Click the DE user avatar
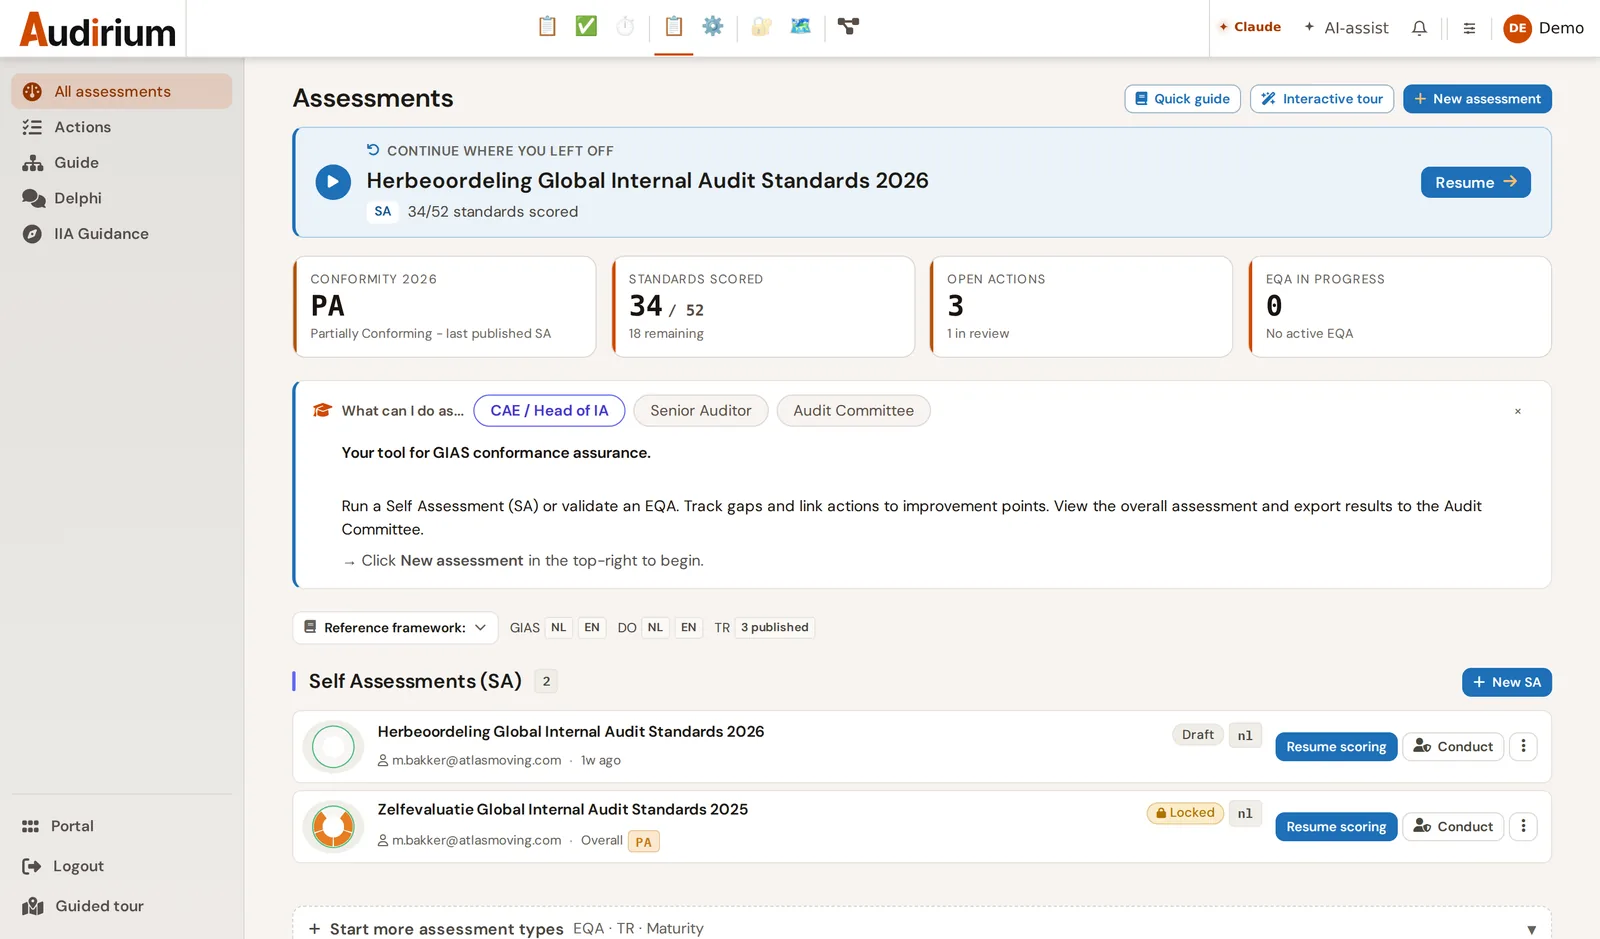The width and height of the screenshot is (1600, 939). tap(1517, 28)
